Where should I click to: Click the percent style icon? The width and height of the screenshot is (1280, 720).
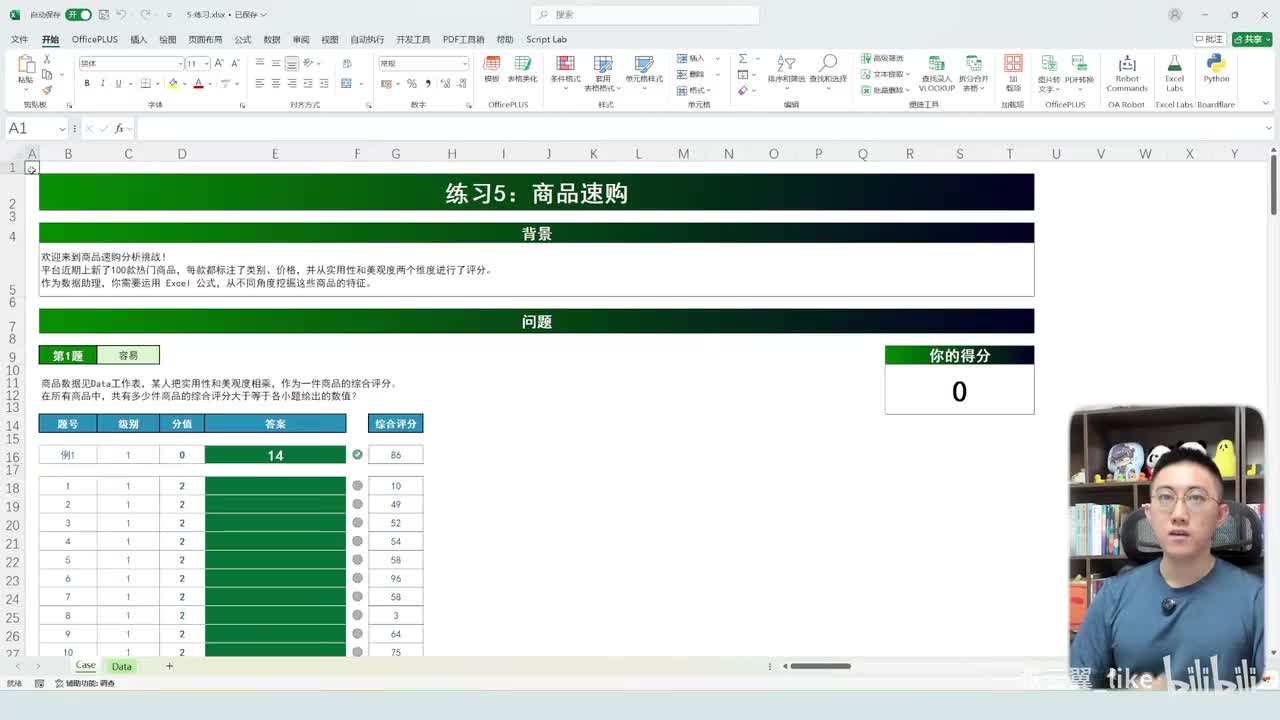coord(412,84)
